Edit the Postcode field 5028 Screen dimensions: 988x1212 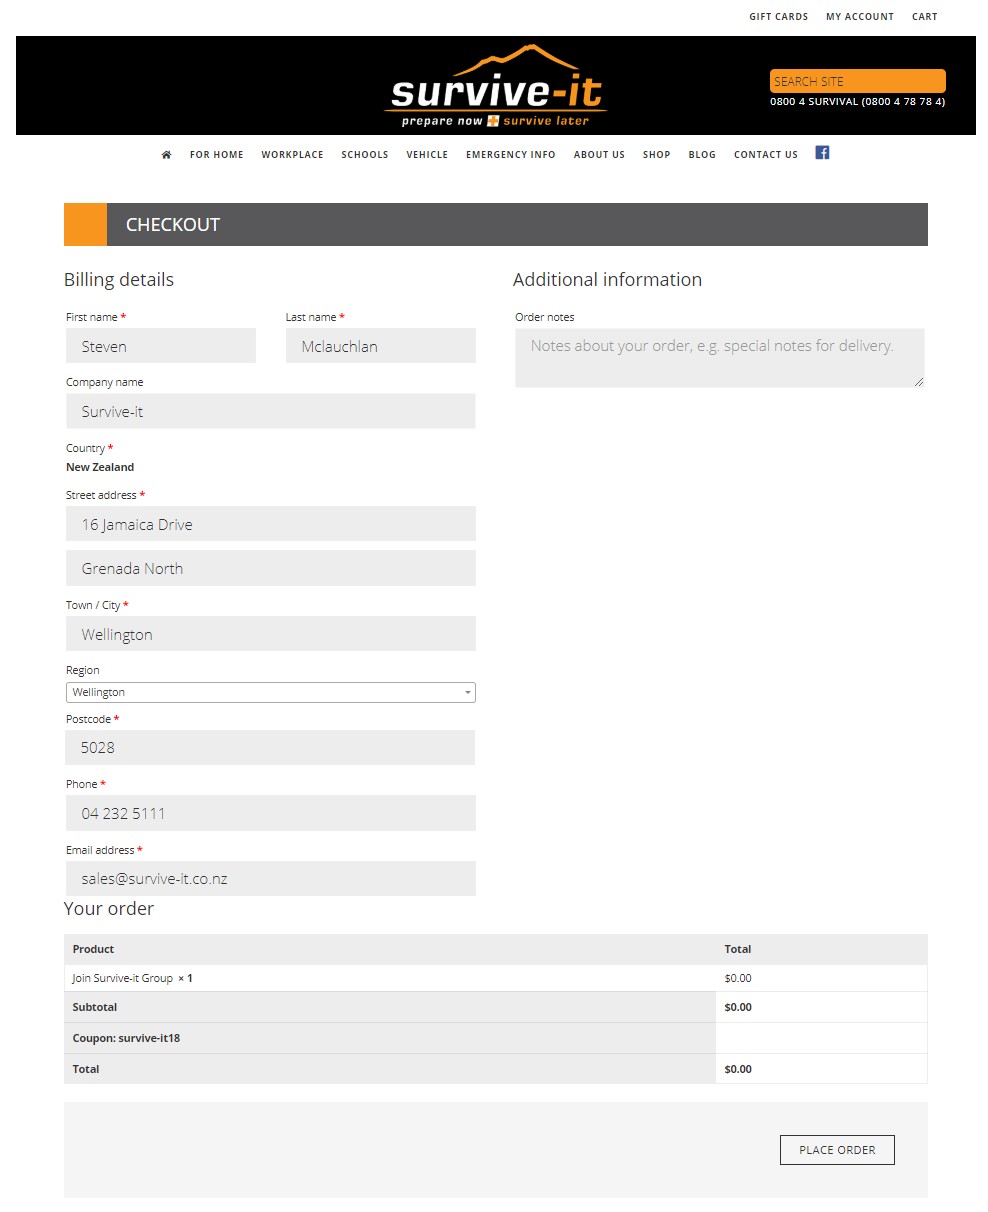(x=271, y=747)
